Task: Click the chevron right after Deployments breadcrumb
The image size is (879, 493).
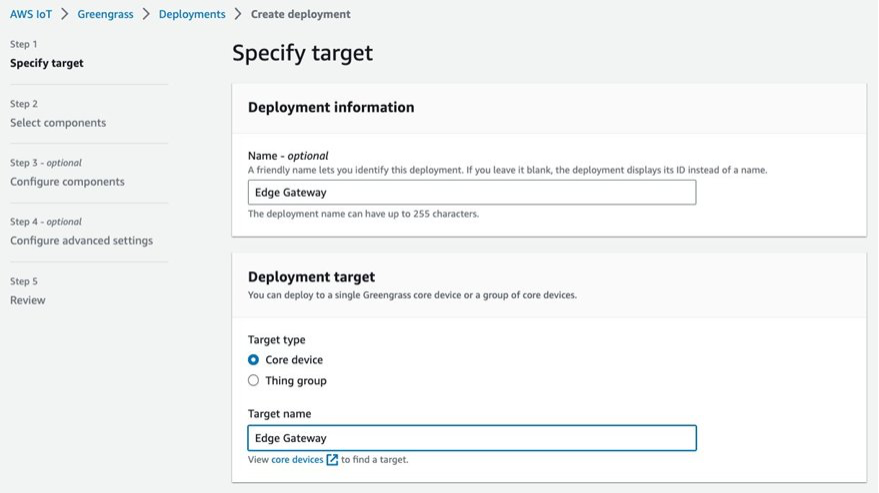Action: [237, 14]
